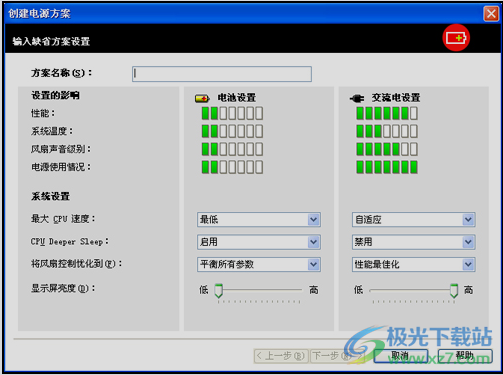Screen dimensions: 503x375
Task: Click the 将风扇控制优化到 label
Action: pyautogui.click(x=76, y=264)
